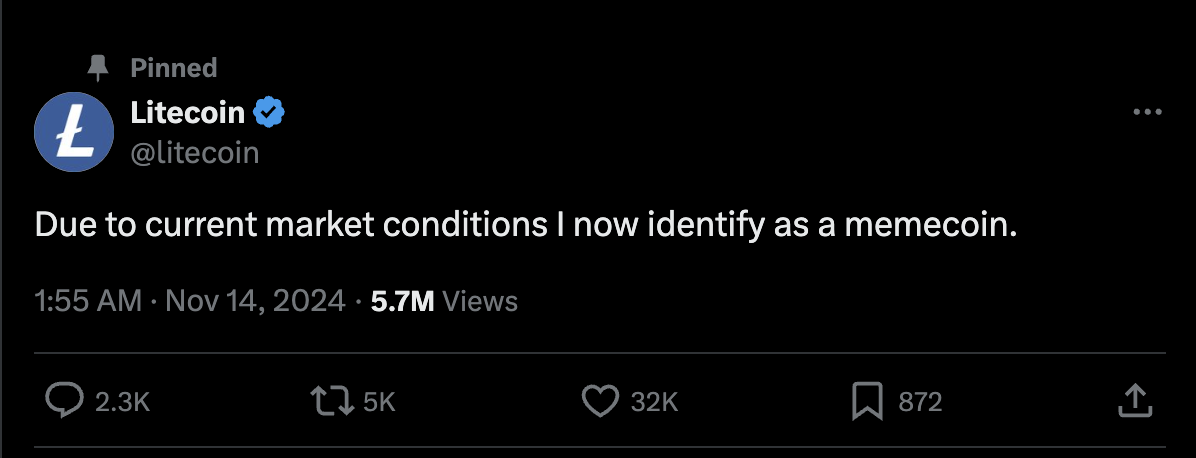Open the Litecoin profile avatar
Screen dimensions: 1196x458
(74, 131)
